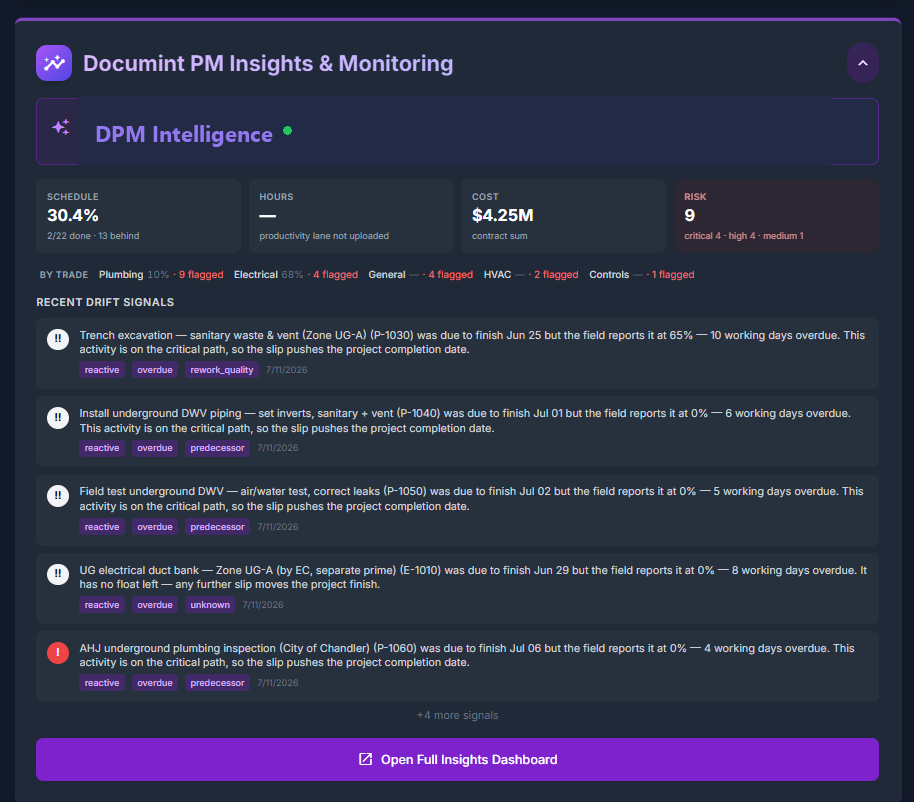Screen dimensions: 914x802
Task: Open the Cost $4.25M card
Action: pyautogui.click(x=563, y=216)
